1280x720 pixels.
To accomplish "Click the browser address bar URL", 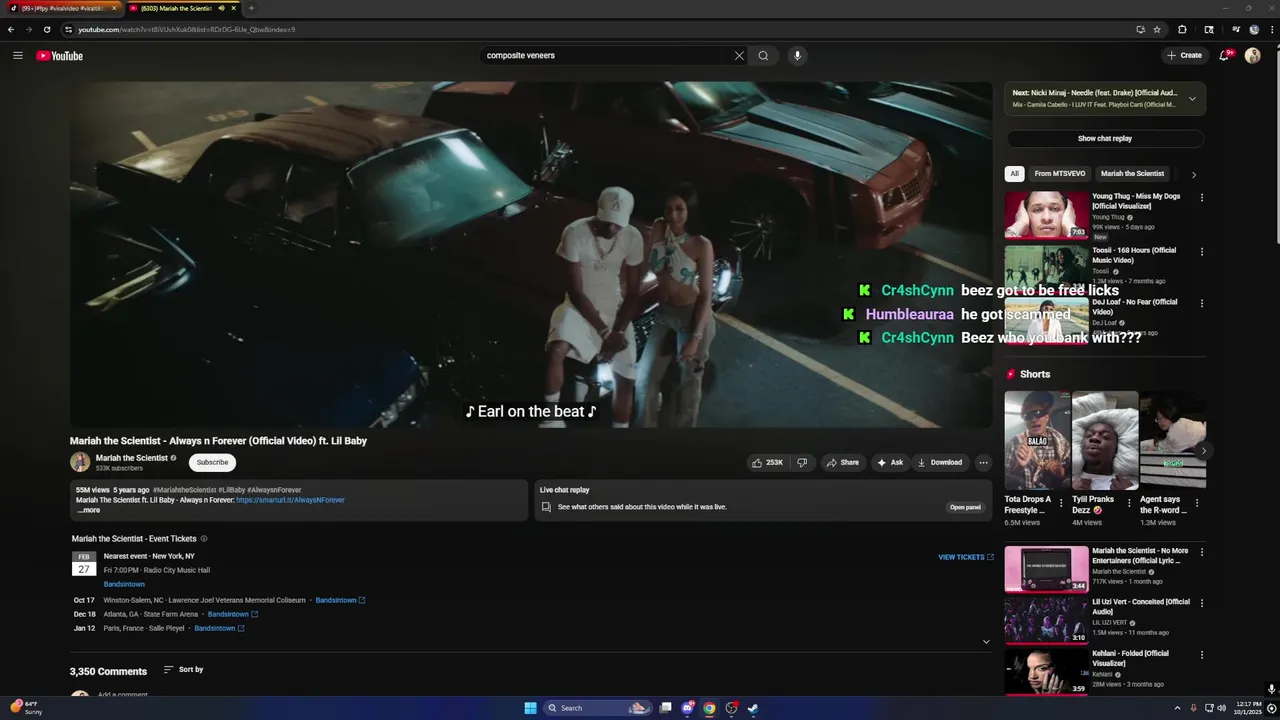I will coord(187,29).
